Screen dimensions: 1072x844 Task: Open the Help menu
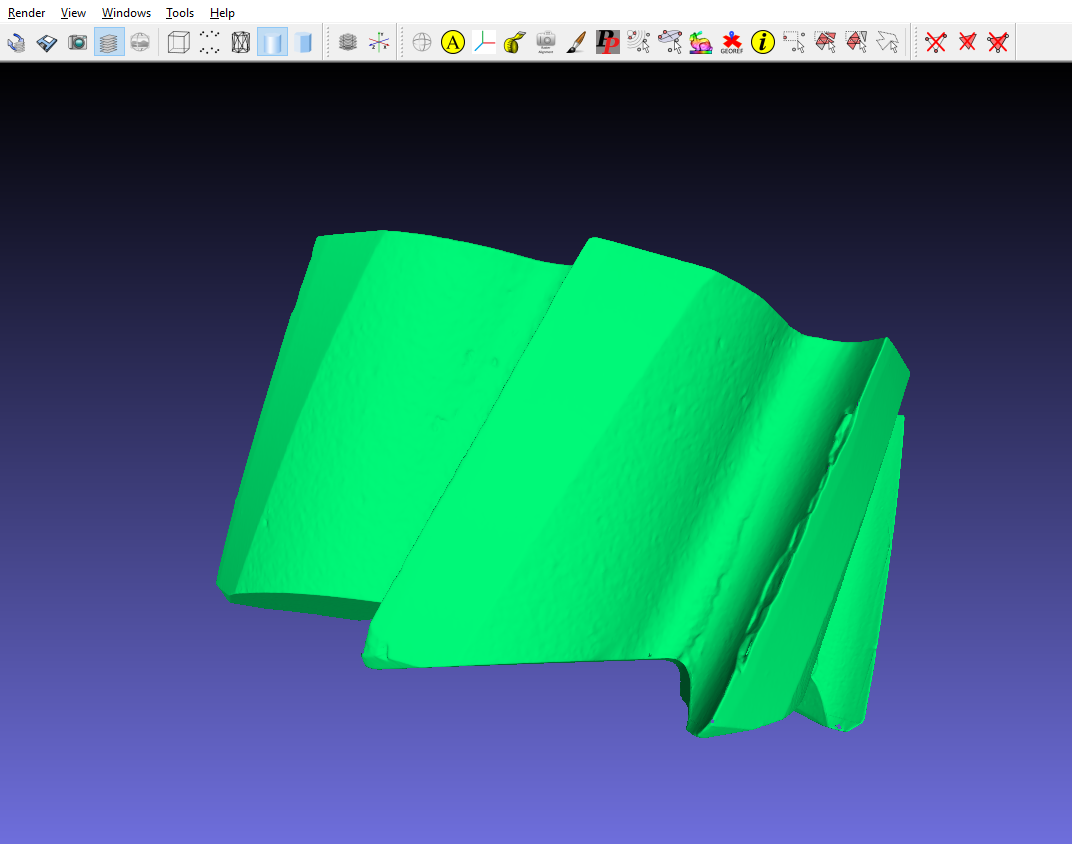pos(222,13)
